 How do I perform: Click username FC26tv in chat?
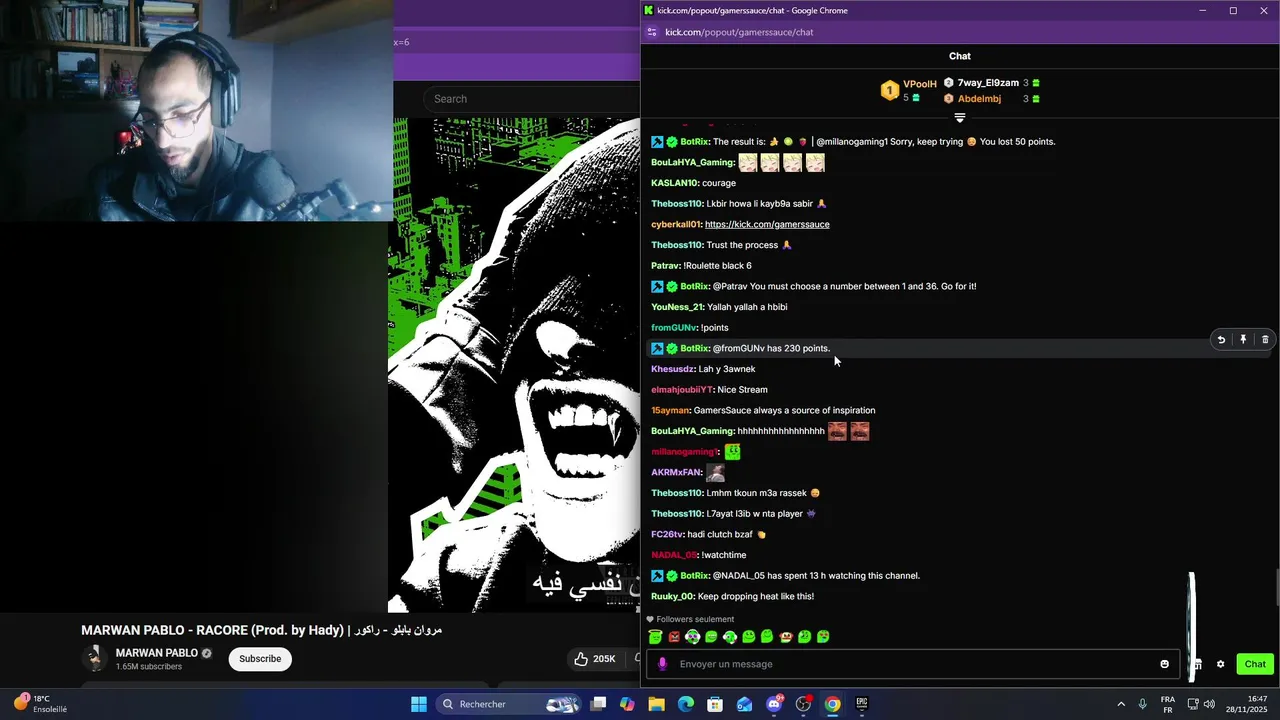tap(667, 534)
